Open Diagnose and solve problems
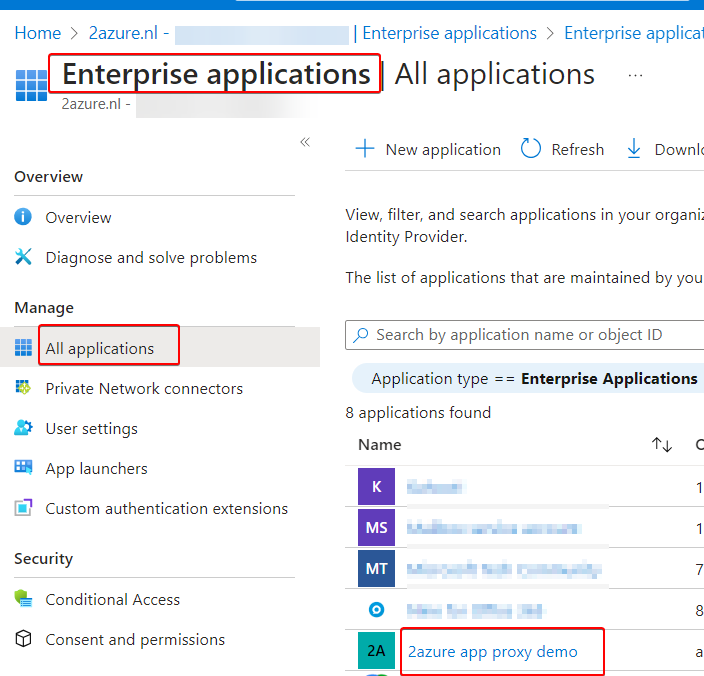704x676 pixels. 151,258
